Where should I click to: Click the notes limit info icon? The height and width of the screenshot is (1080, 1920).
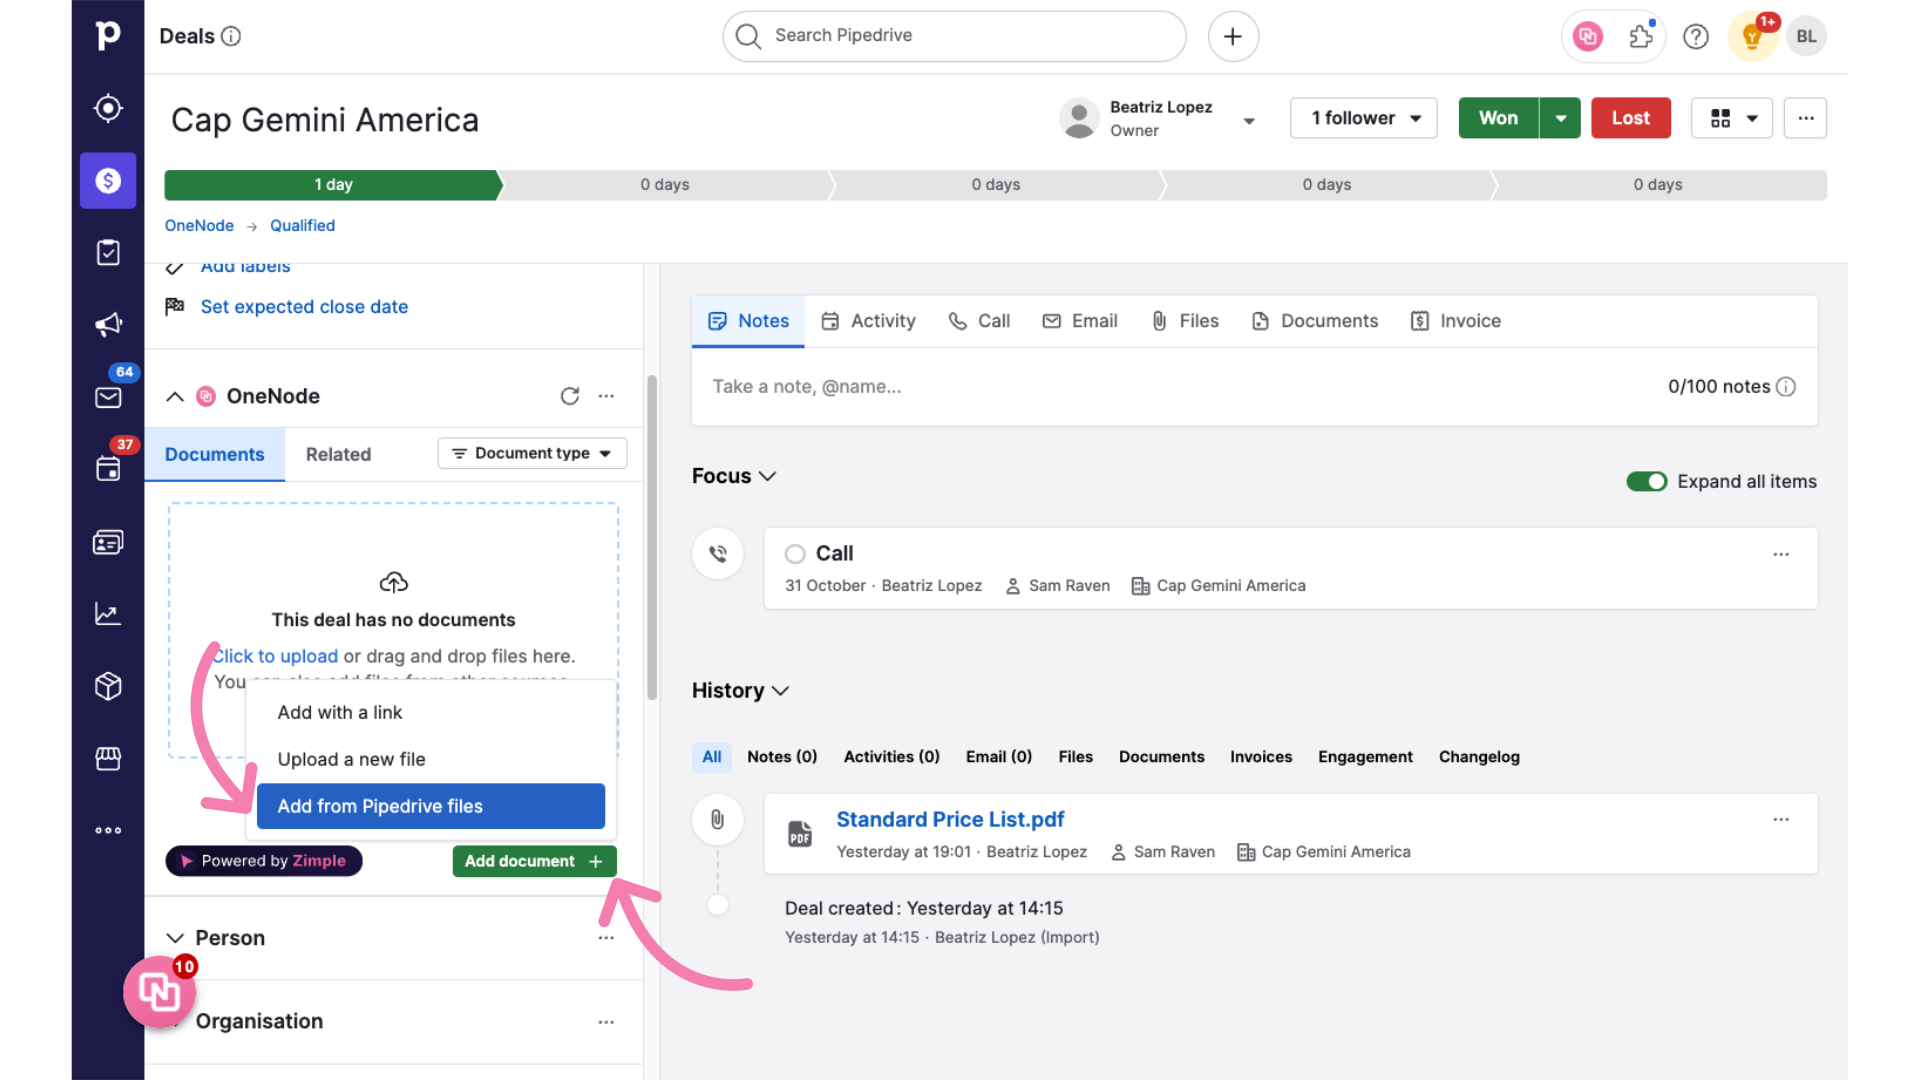coord(1786,387)
